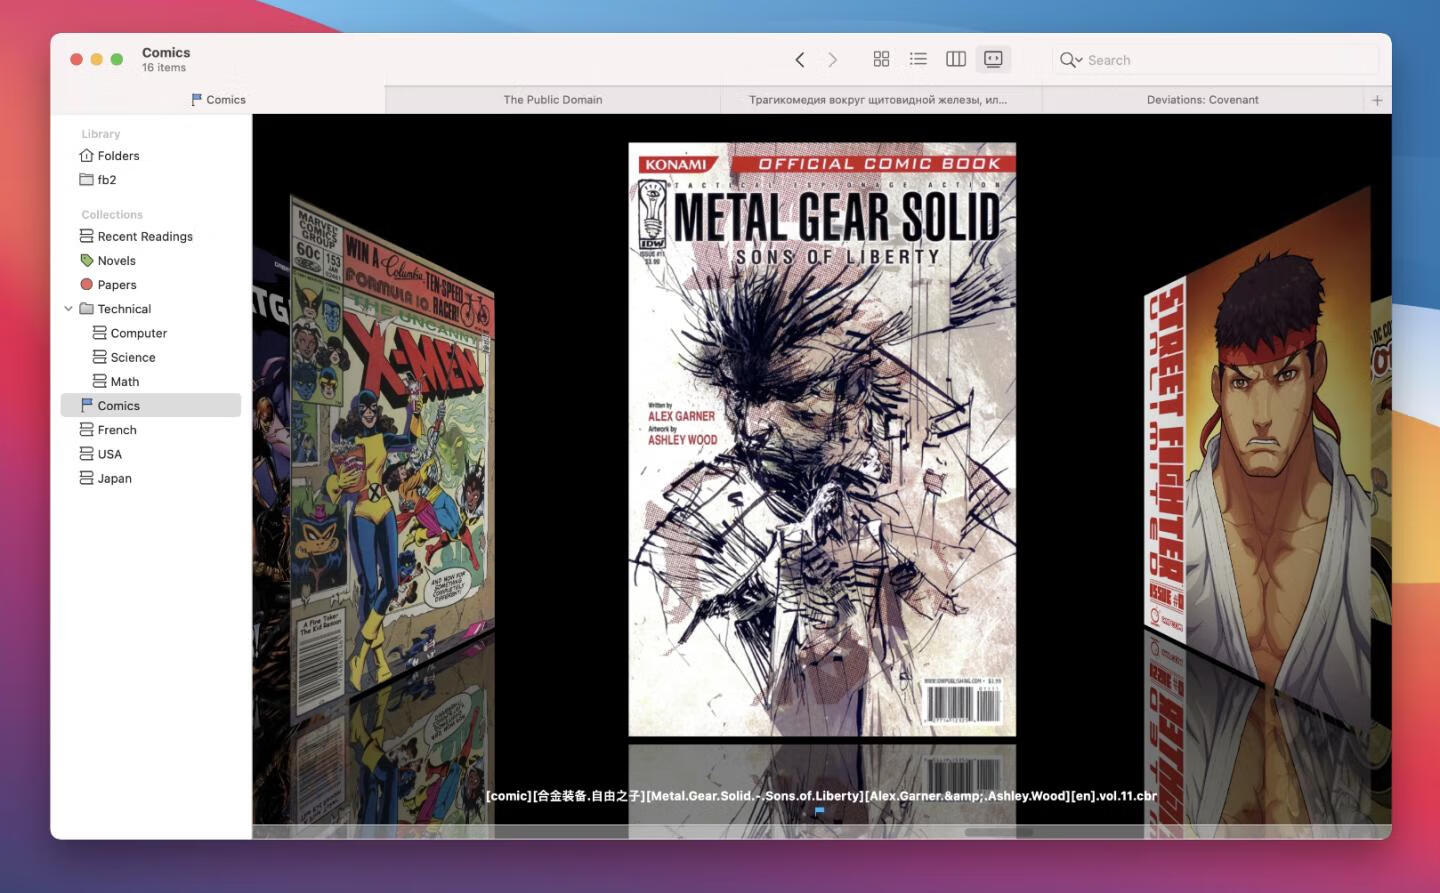The height and width of the screenshot is (893, 1440).
Task: Select the Novels collection with green tag
Action: point(116,261)
